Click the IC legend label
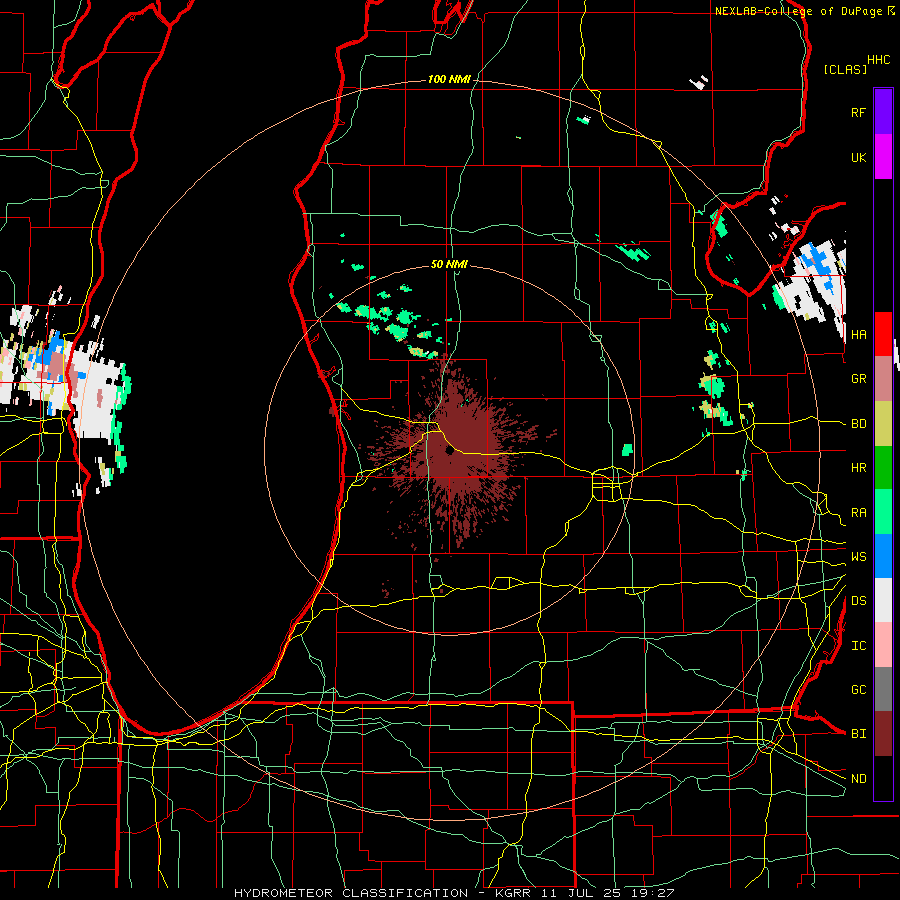 858,646
